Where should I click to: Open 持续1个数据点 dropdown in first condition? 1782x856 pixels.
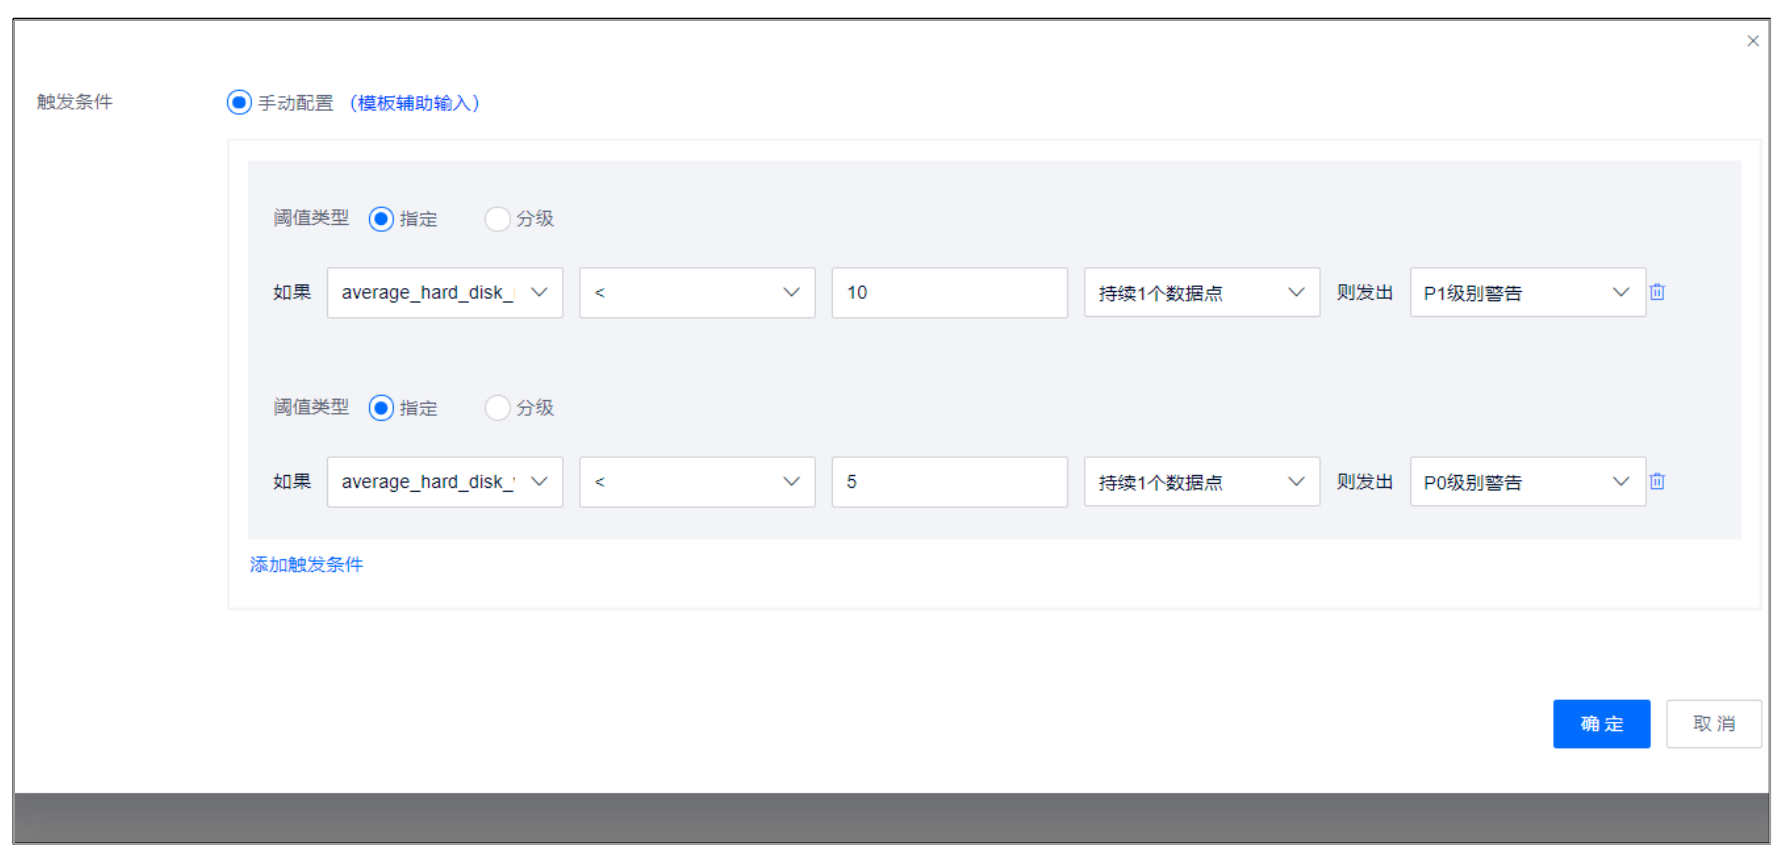click(1202, 292)
